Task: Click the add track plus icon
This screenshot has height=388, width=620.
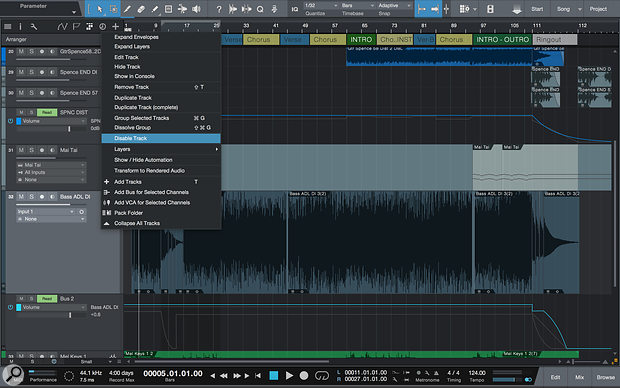Action: click(x=115, y=26)
